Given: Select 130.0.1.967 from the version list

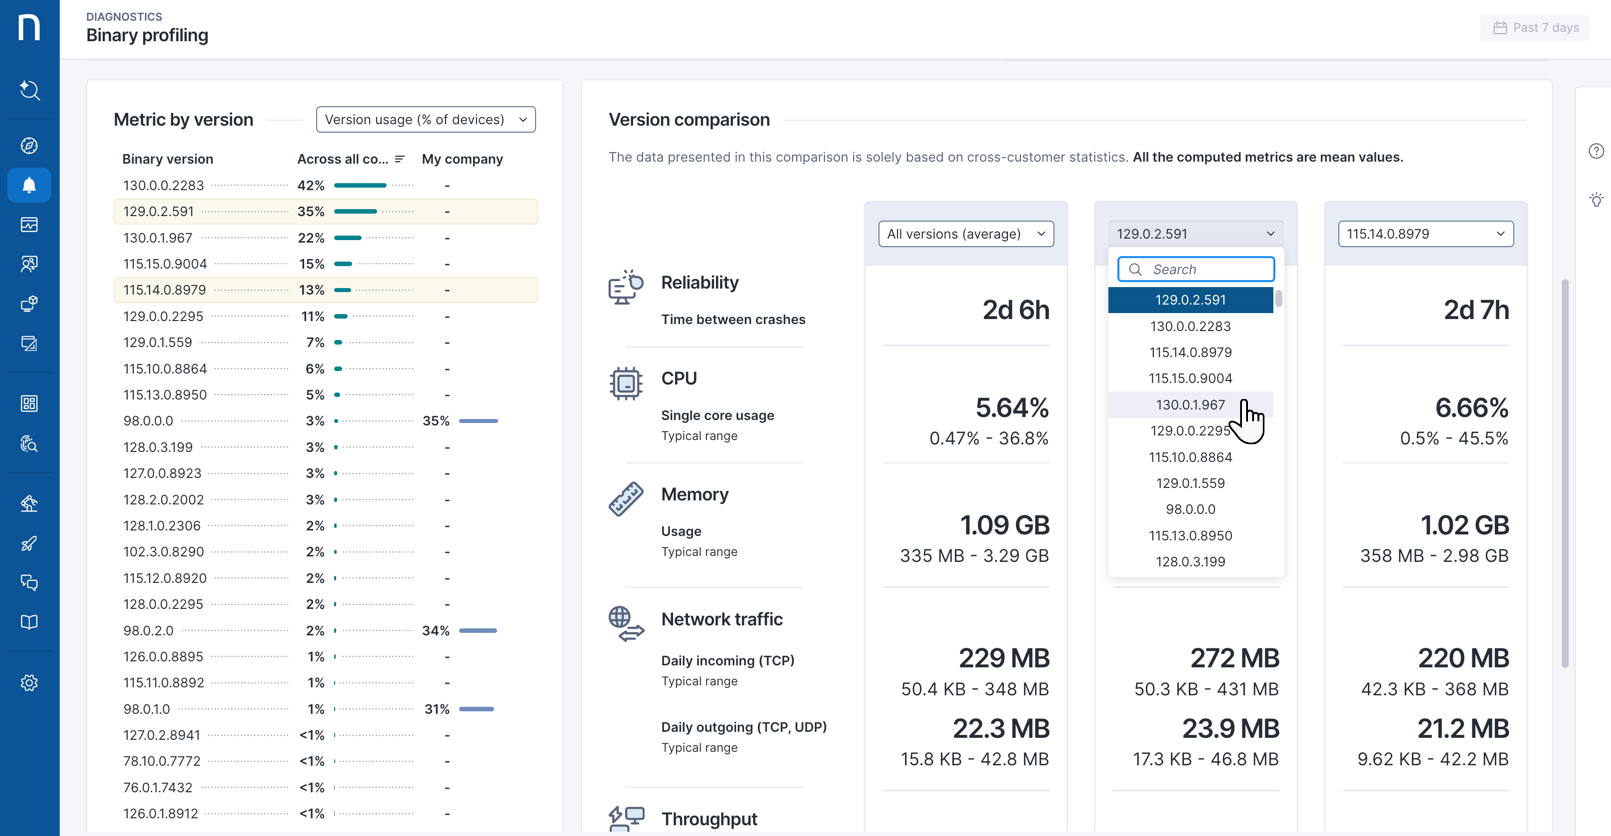Looking at the screenshot, I should coord(1190,405).
